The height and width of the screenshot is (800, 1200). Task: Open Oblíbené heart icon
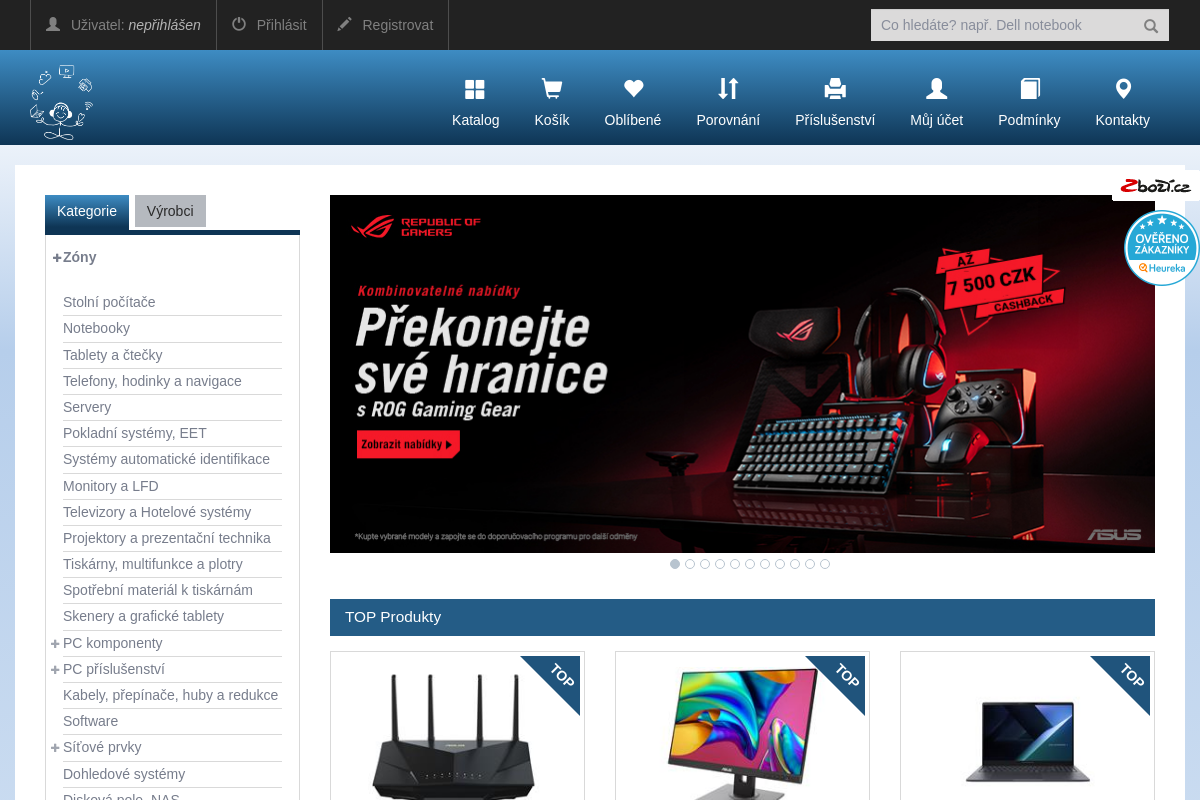633,89
